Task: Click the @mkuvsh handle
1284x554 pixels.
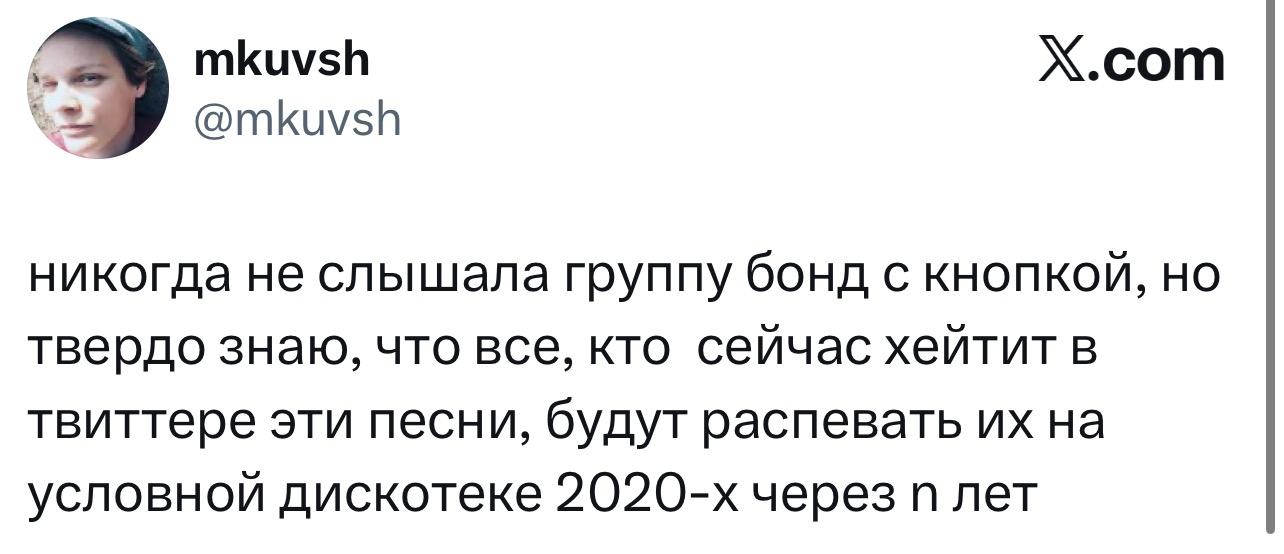Action: coord(298,121)
